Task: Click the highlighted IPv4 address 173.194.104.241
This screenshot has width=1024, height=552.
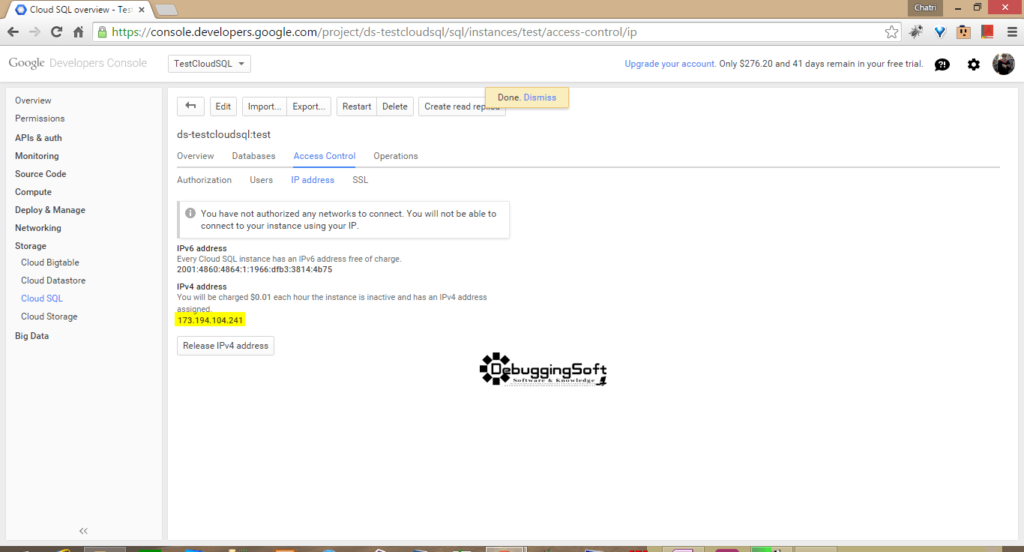Action: [210, 320]
